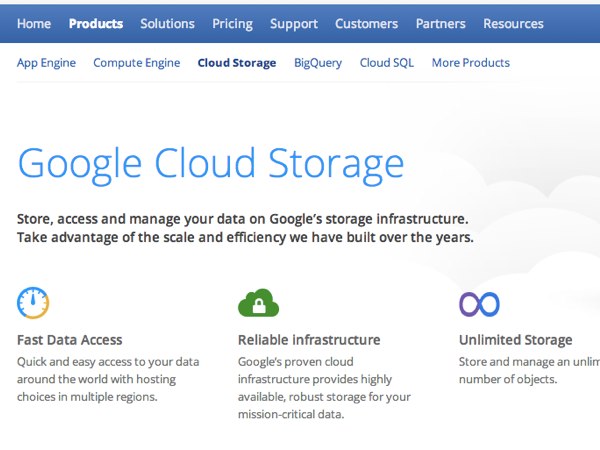Open the BigQuery product link

coord(318,63)
